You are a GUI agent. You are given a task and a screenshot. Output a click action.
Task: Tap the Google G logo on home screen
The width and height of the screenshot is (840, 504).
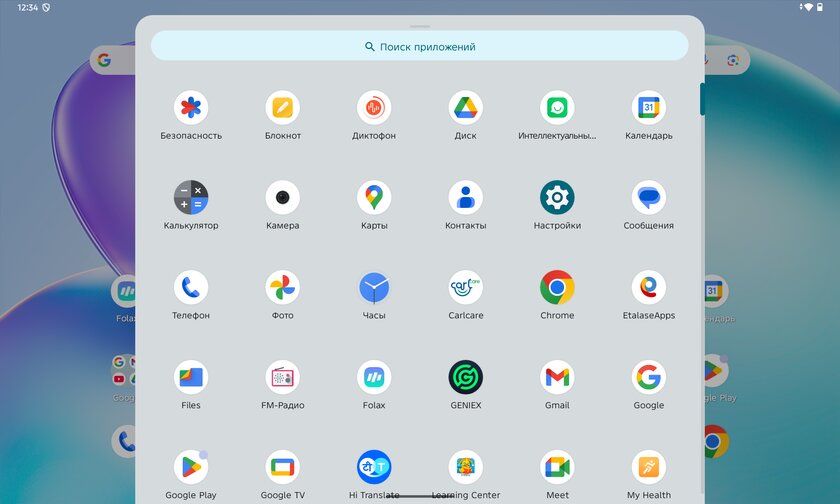[x=104, y=60]
